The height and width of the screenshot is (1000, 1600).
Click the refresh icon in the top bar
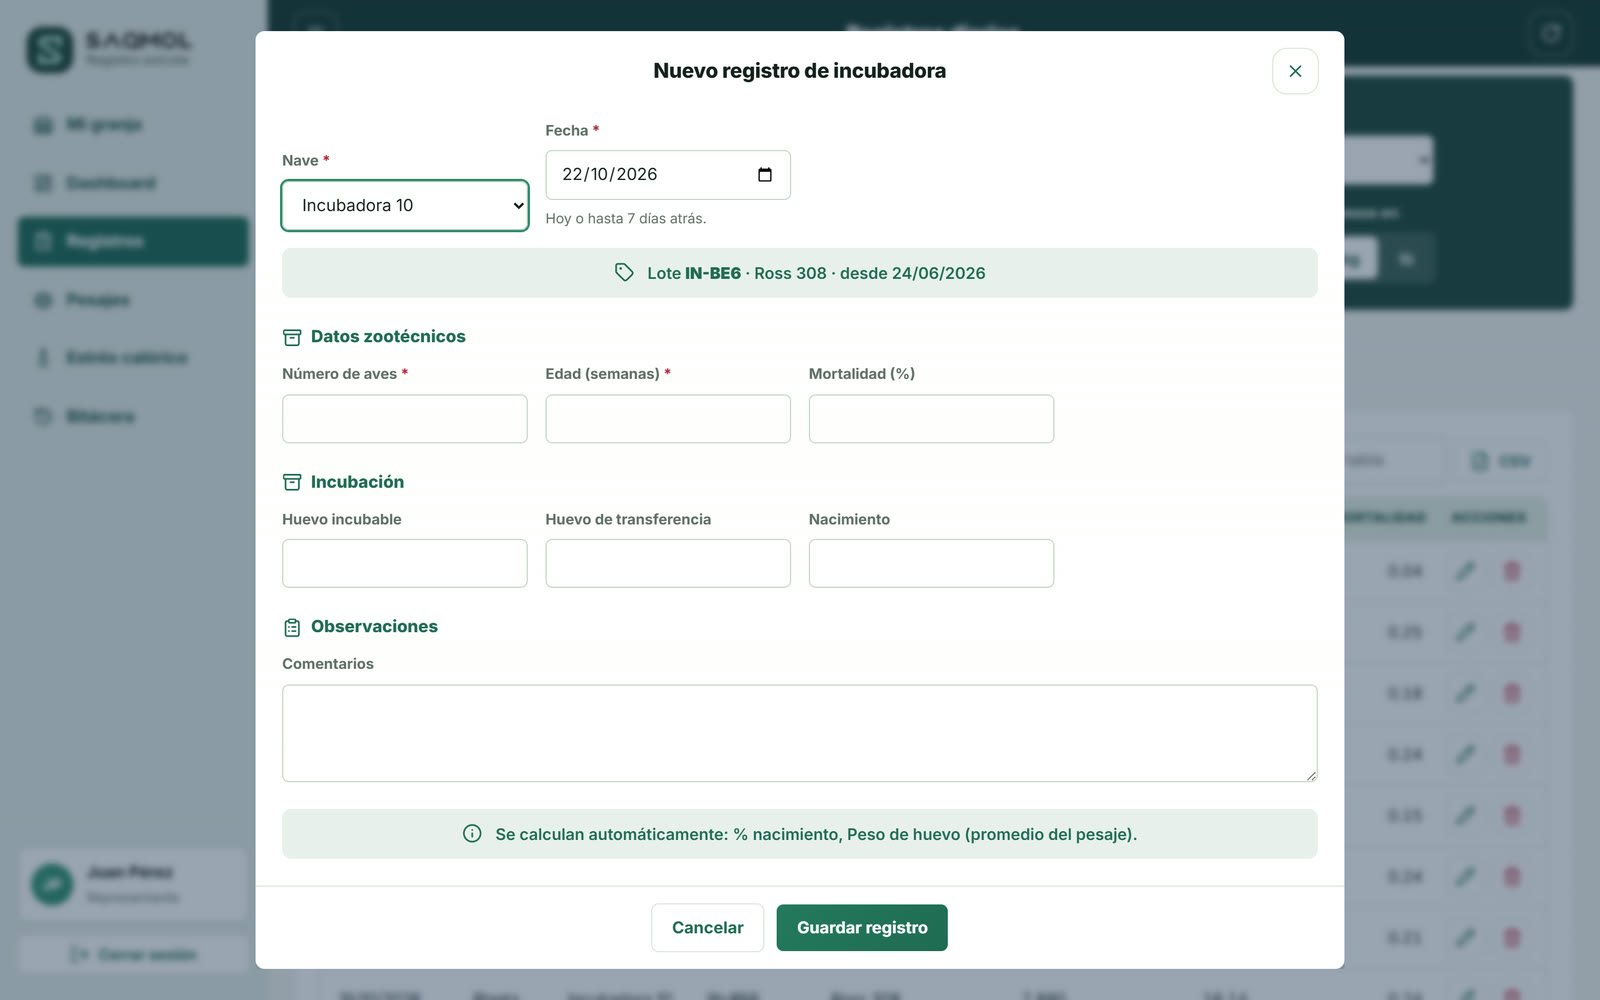click(x=1551, y=34)
